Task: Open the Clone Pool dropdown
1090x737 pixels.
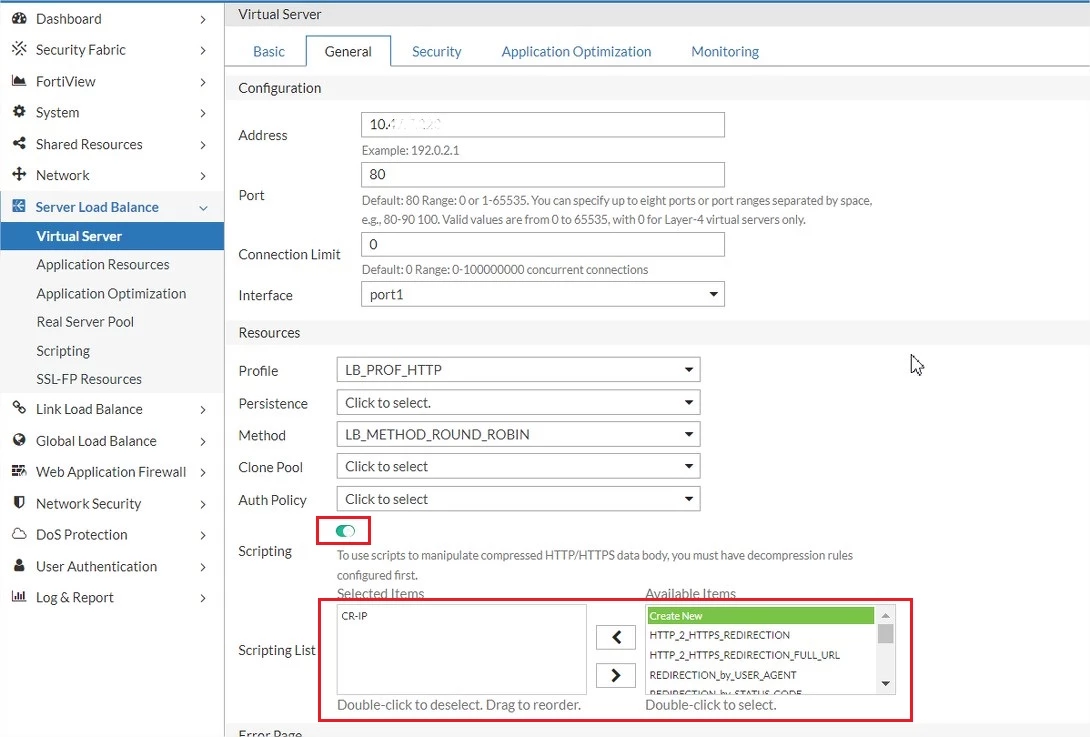Action: point(519,467)
